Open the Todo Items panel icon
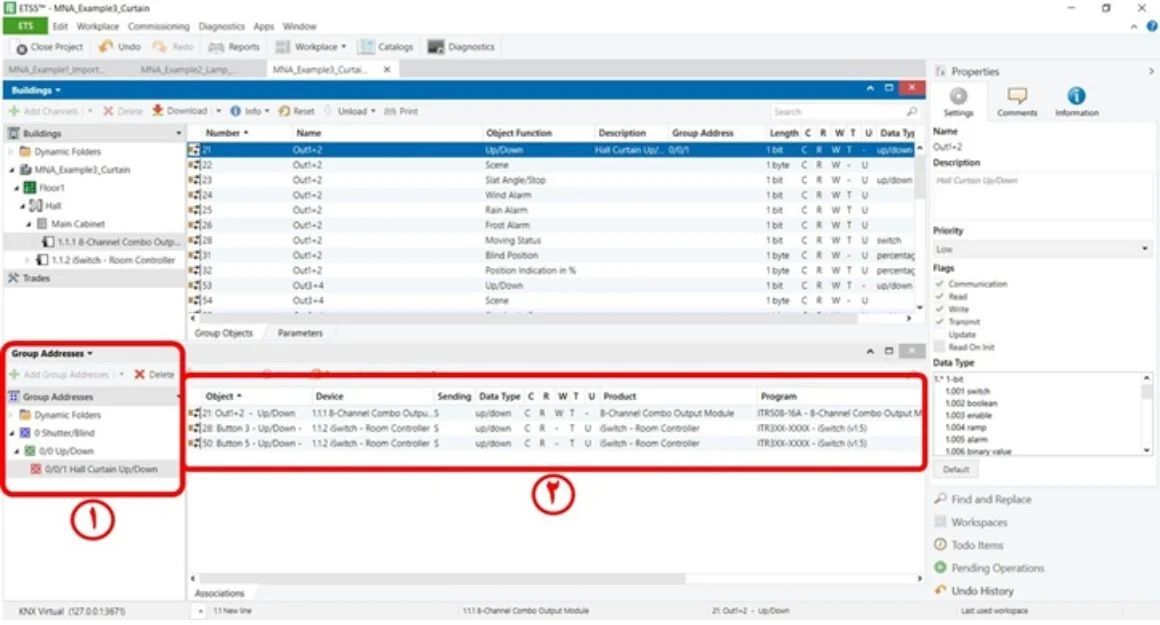Image resolution: width=1160 pixels, height=625 pixels. tap(940, 544)
